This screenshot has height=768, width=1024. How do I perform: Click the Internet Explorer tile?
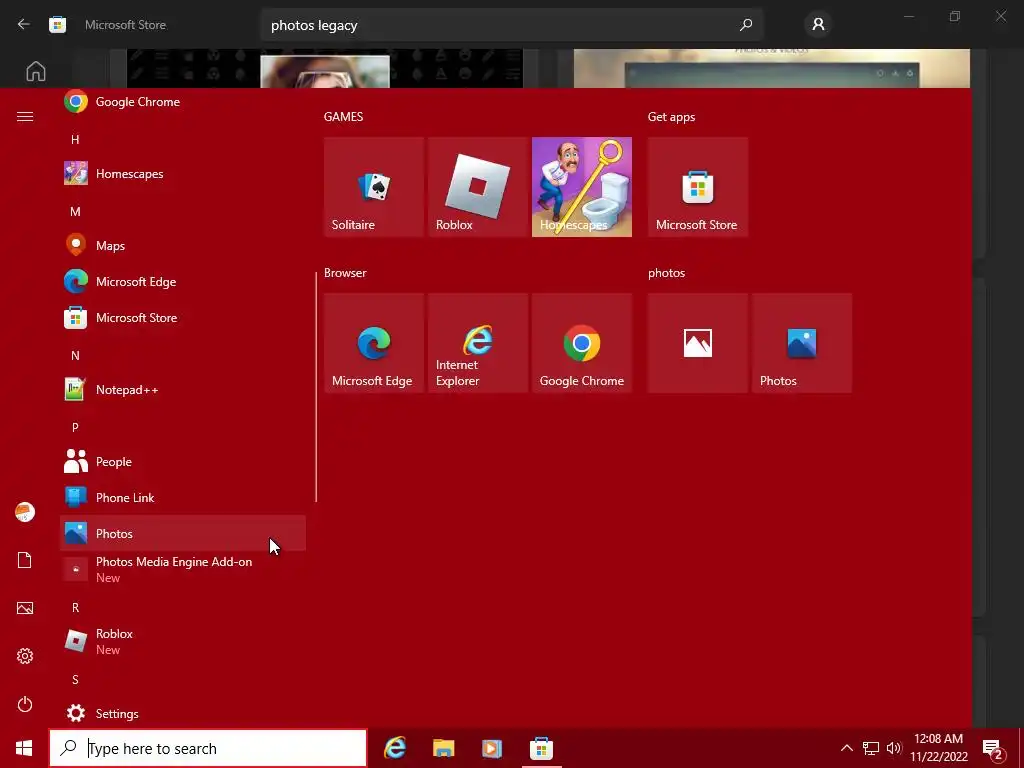tap(477, 343)
